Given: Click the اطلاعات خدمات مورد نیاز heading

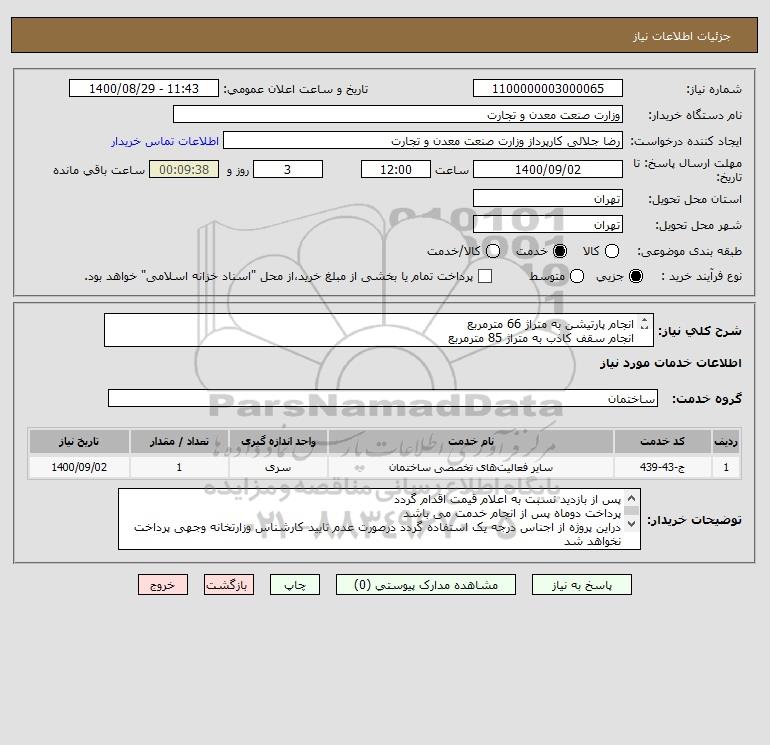Looking at the screenshot, I should point(670,363).
